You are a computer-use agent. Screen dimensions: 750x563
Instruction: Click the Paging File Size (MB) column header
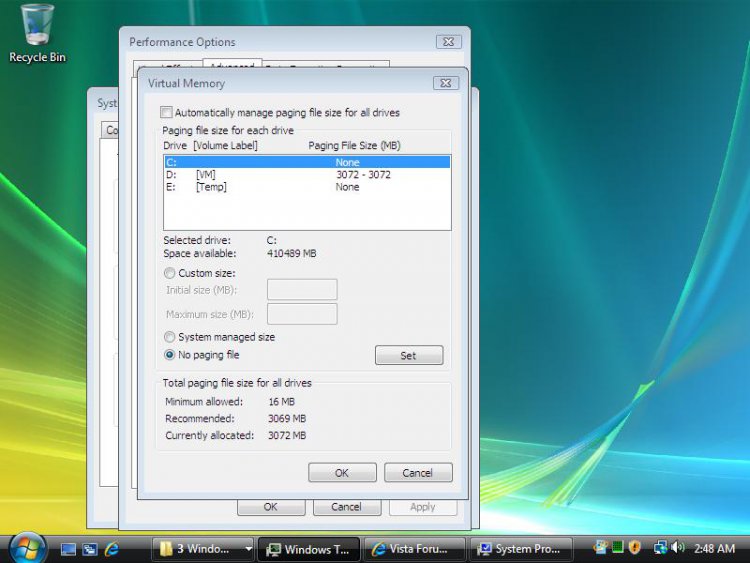tap(354, 145)
